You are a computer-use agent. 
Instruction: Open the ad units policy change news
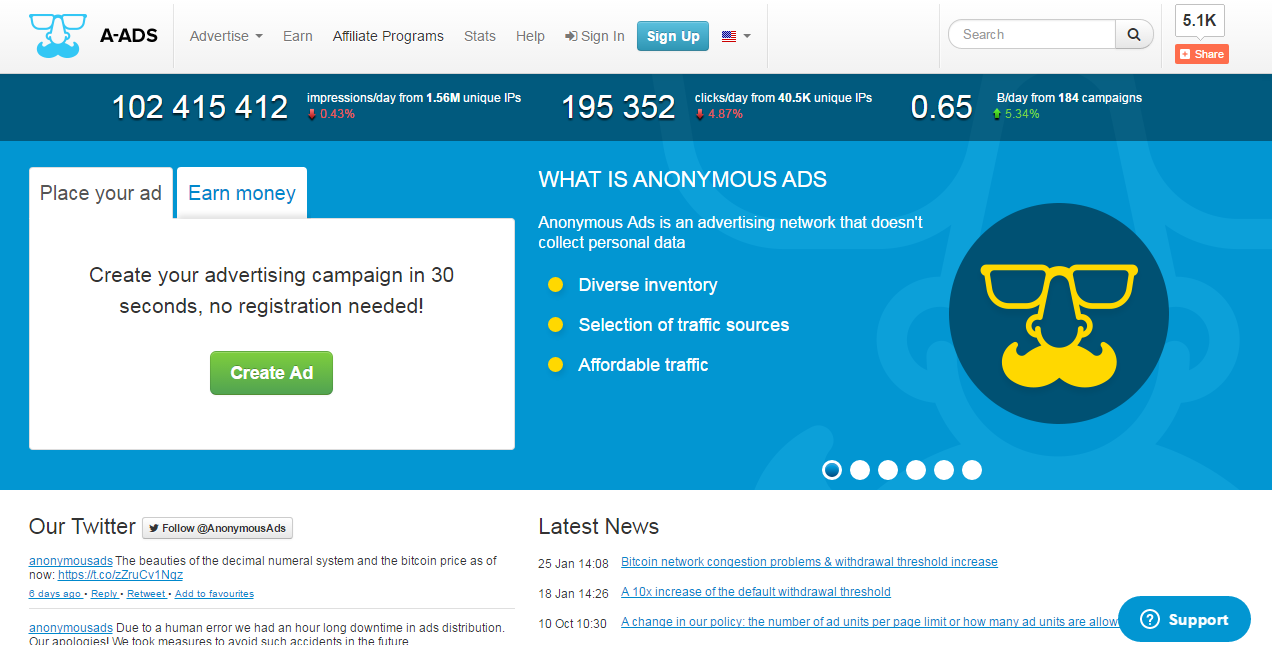(x=870, y=622)
